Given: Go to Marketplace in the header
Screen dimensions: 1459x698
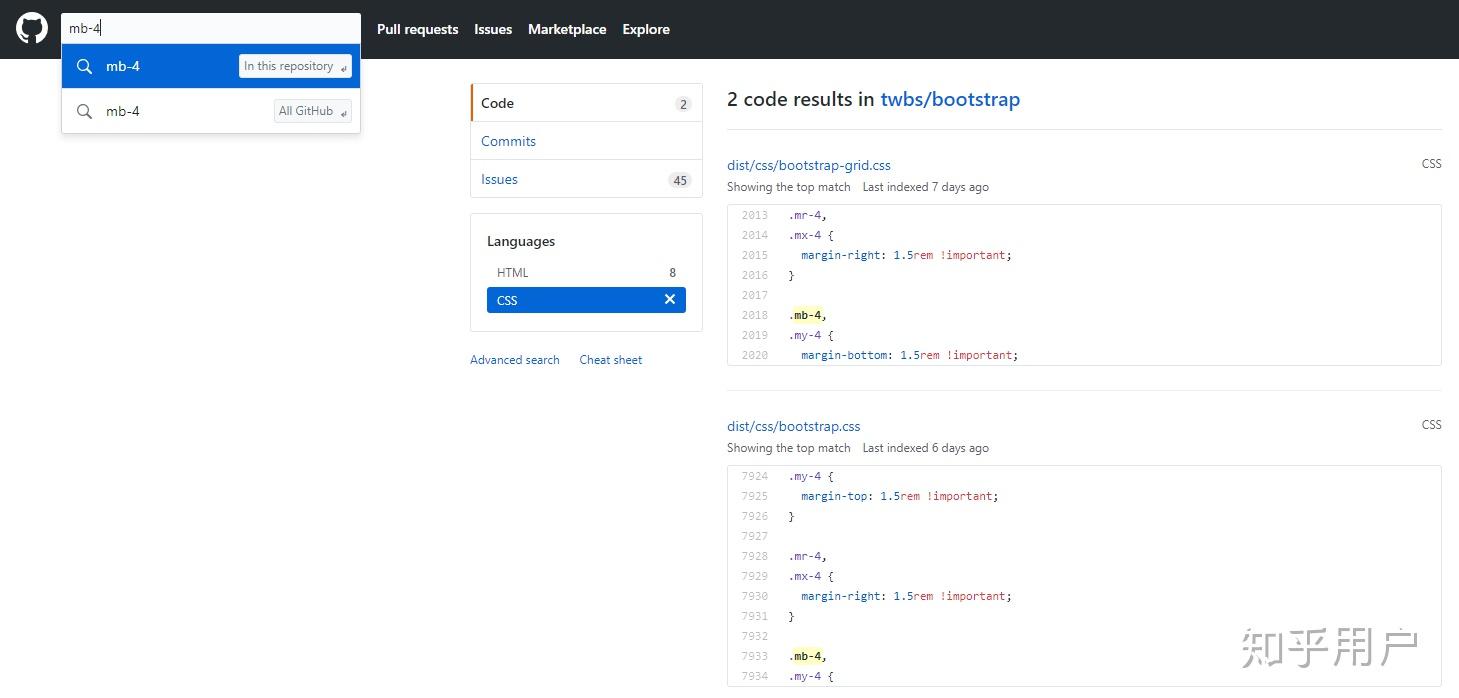Looking at the screenshot, I should (567, 29).
